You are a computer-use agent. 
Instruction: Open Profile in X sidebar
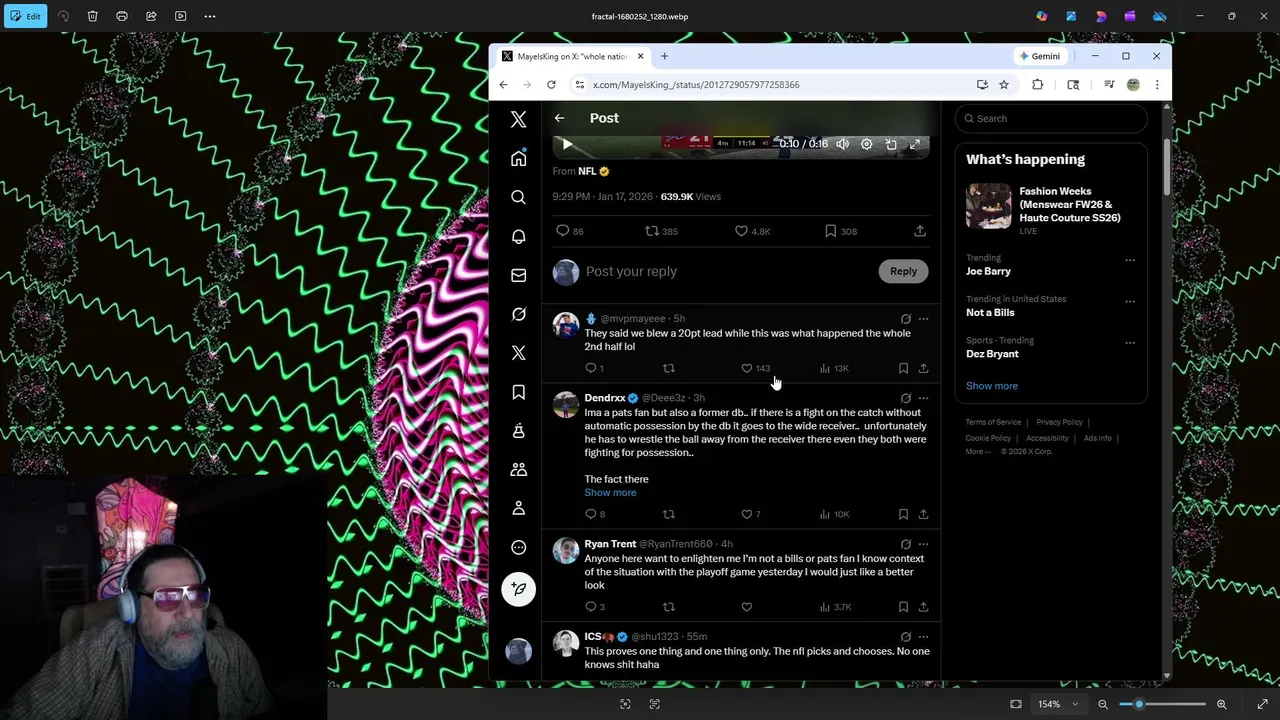[518, 508]
